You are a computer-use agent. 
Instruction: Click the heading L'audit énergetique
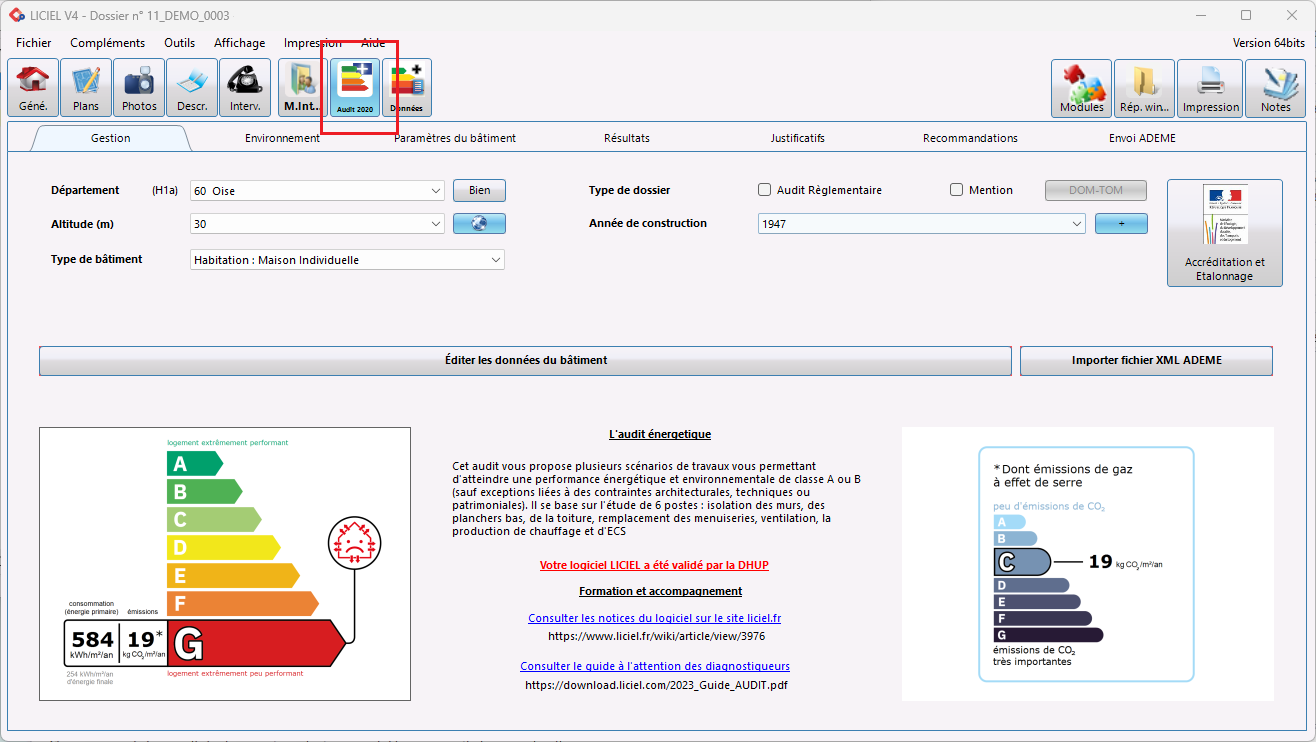click(x=660, y=434)
